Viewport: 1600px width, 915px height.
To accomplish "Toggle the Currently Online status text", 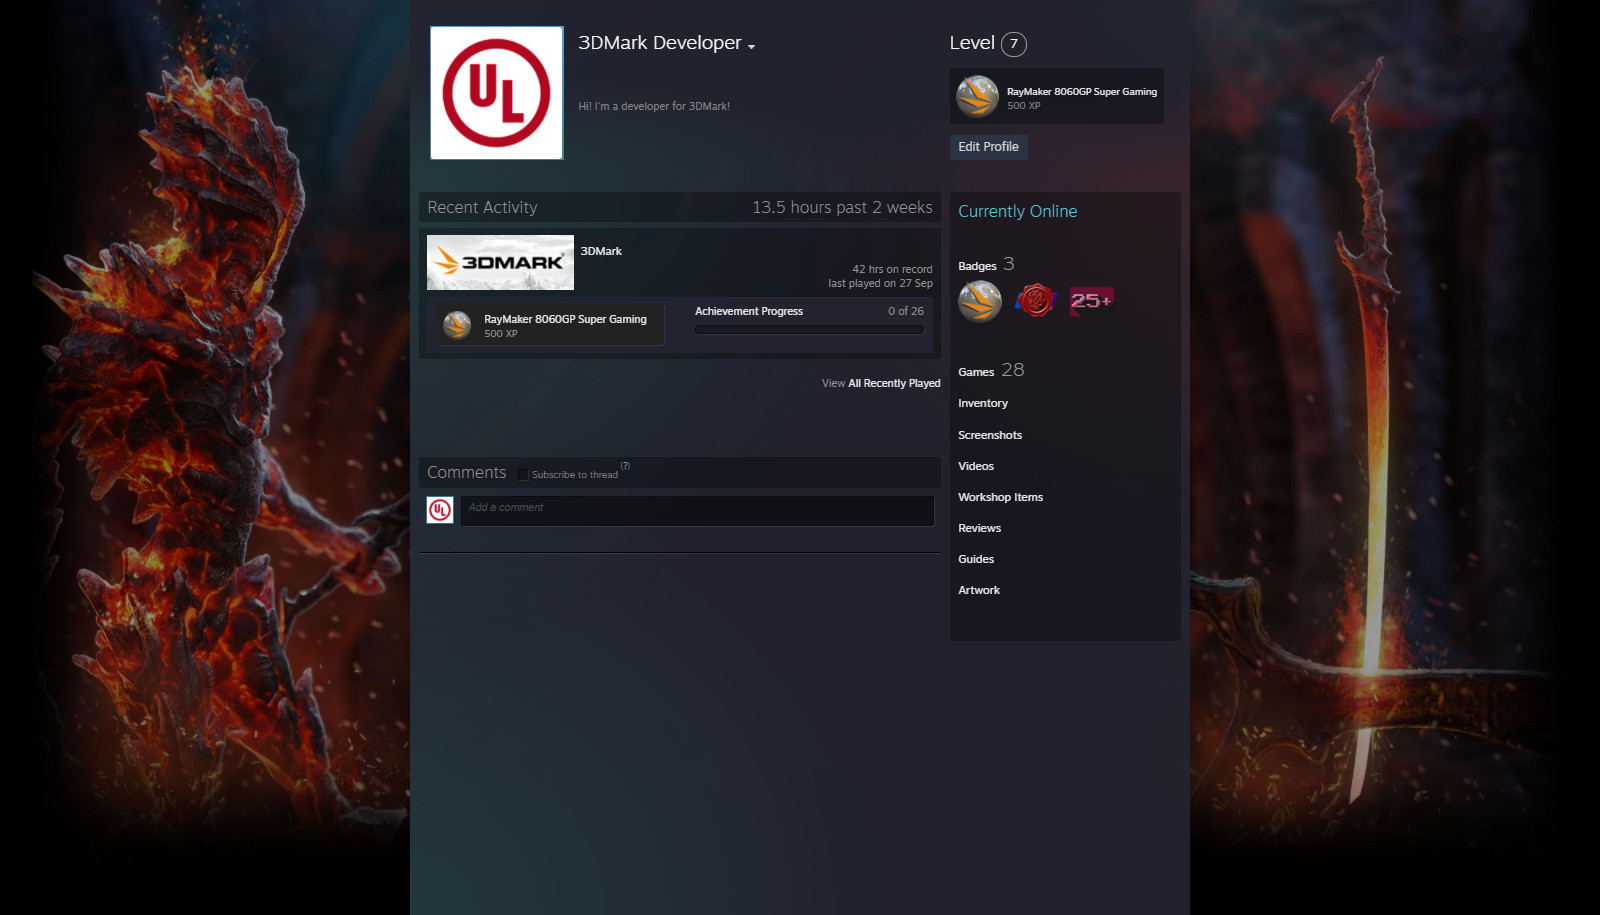I will [x=1018, y=211].
